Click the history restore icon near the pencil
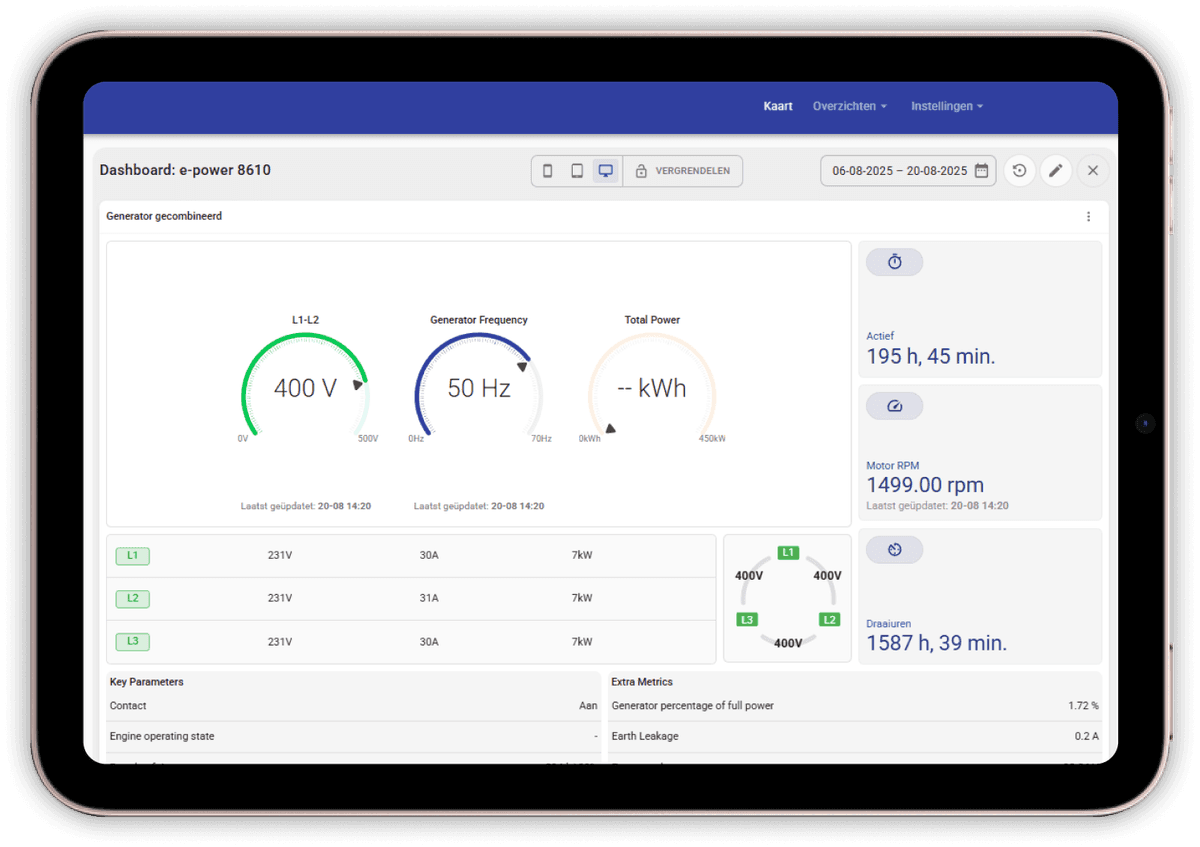 tap(1019, 170)
